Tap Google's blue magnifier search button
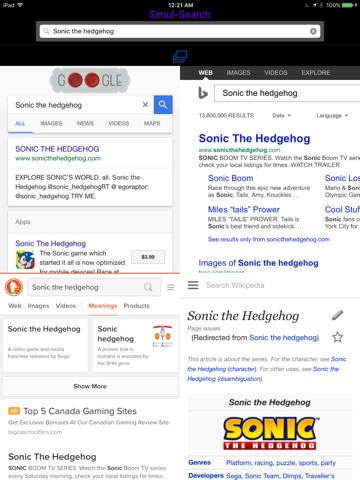Screen dimensions: 360x480 [x=163, y=105]
